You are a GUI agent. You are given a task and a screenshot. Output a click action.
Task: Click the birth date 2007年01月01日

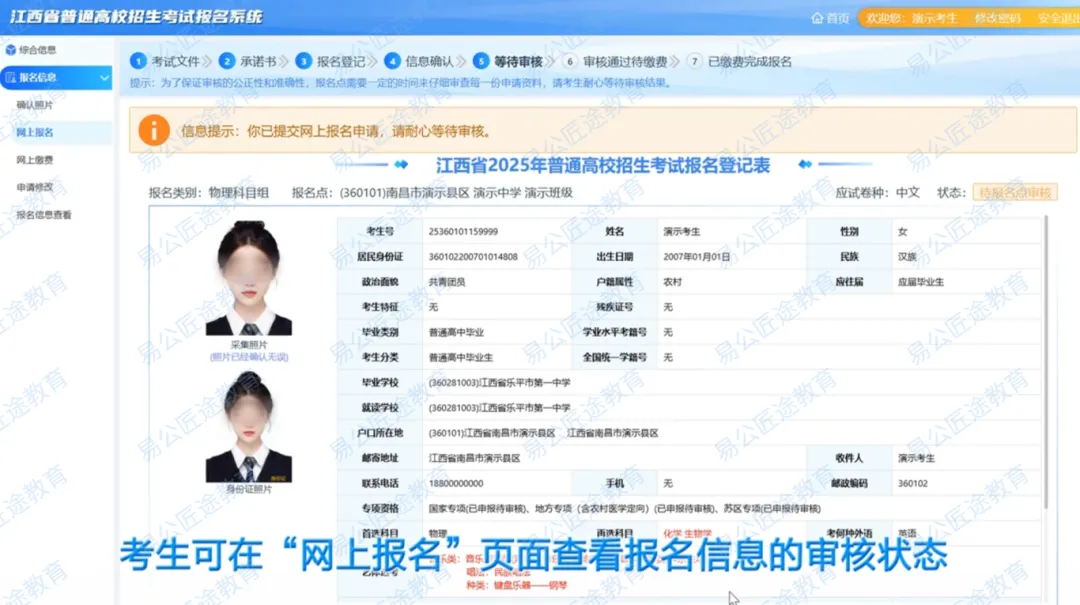pyautogui.click(x=696, y=256)
